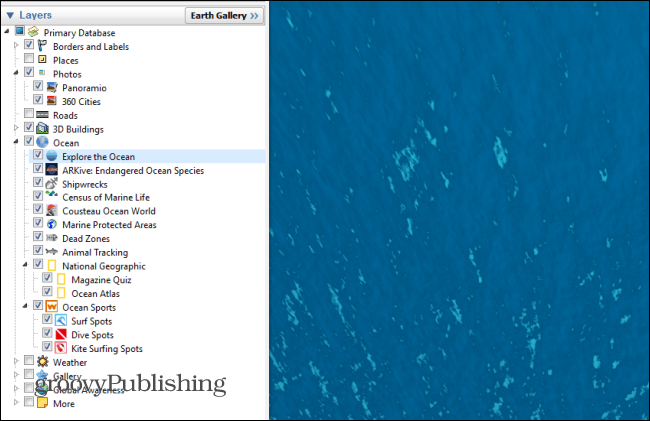Screen dimensions: 650x421
Task: Select the Photos layer label
Action: (x=67, y=74)
